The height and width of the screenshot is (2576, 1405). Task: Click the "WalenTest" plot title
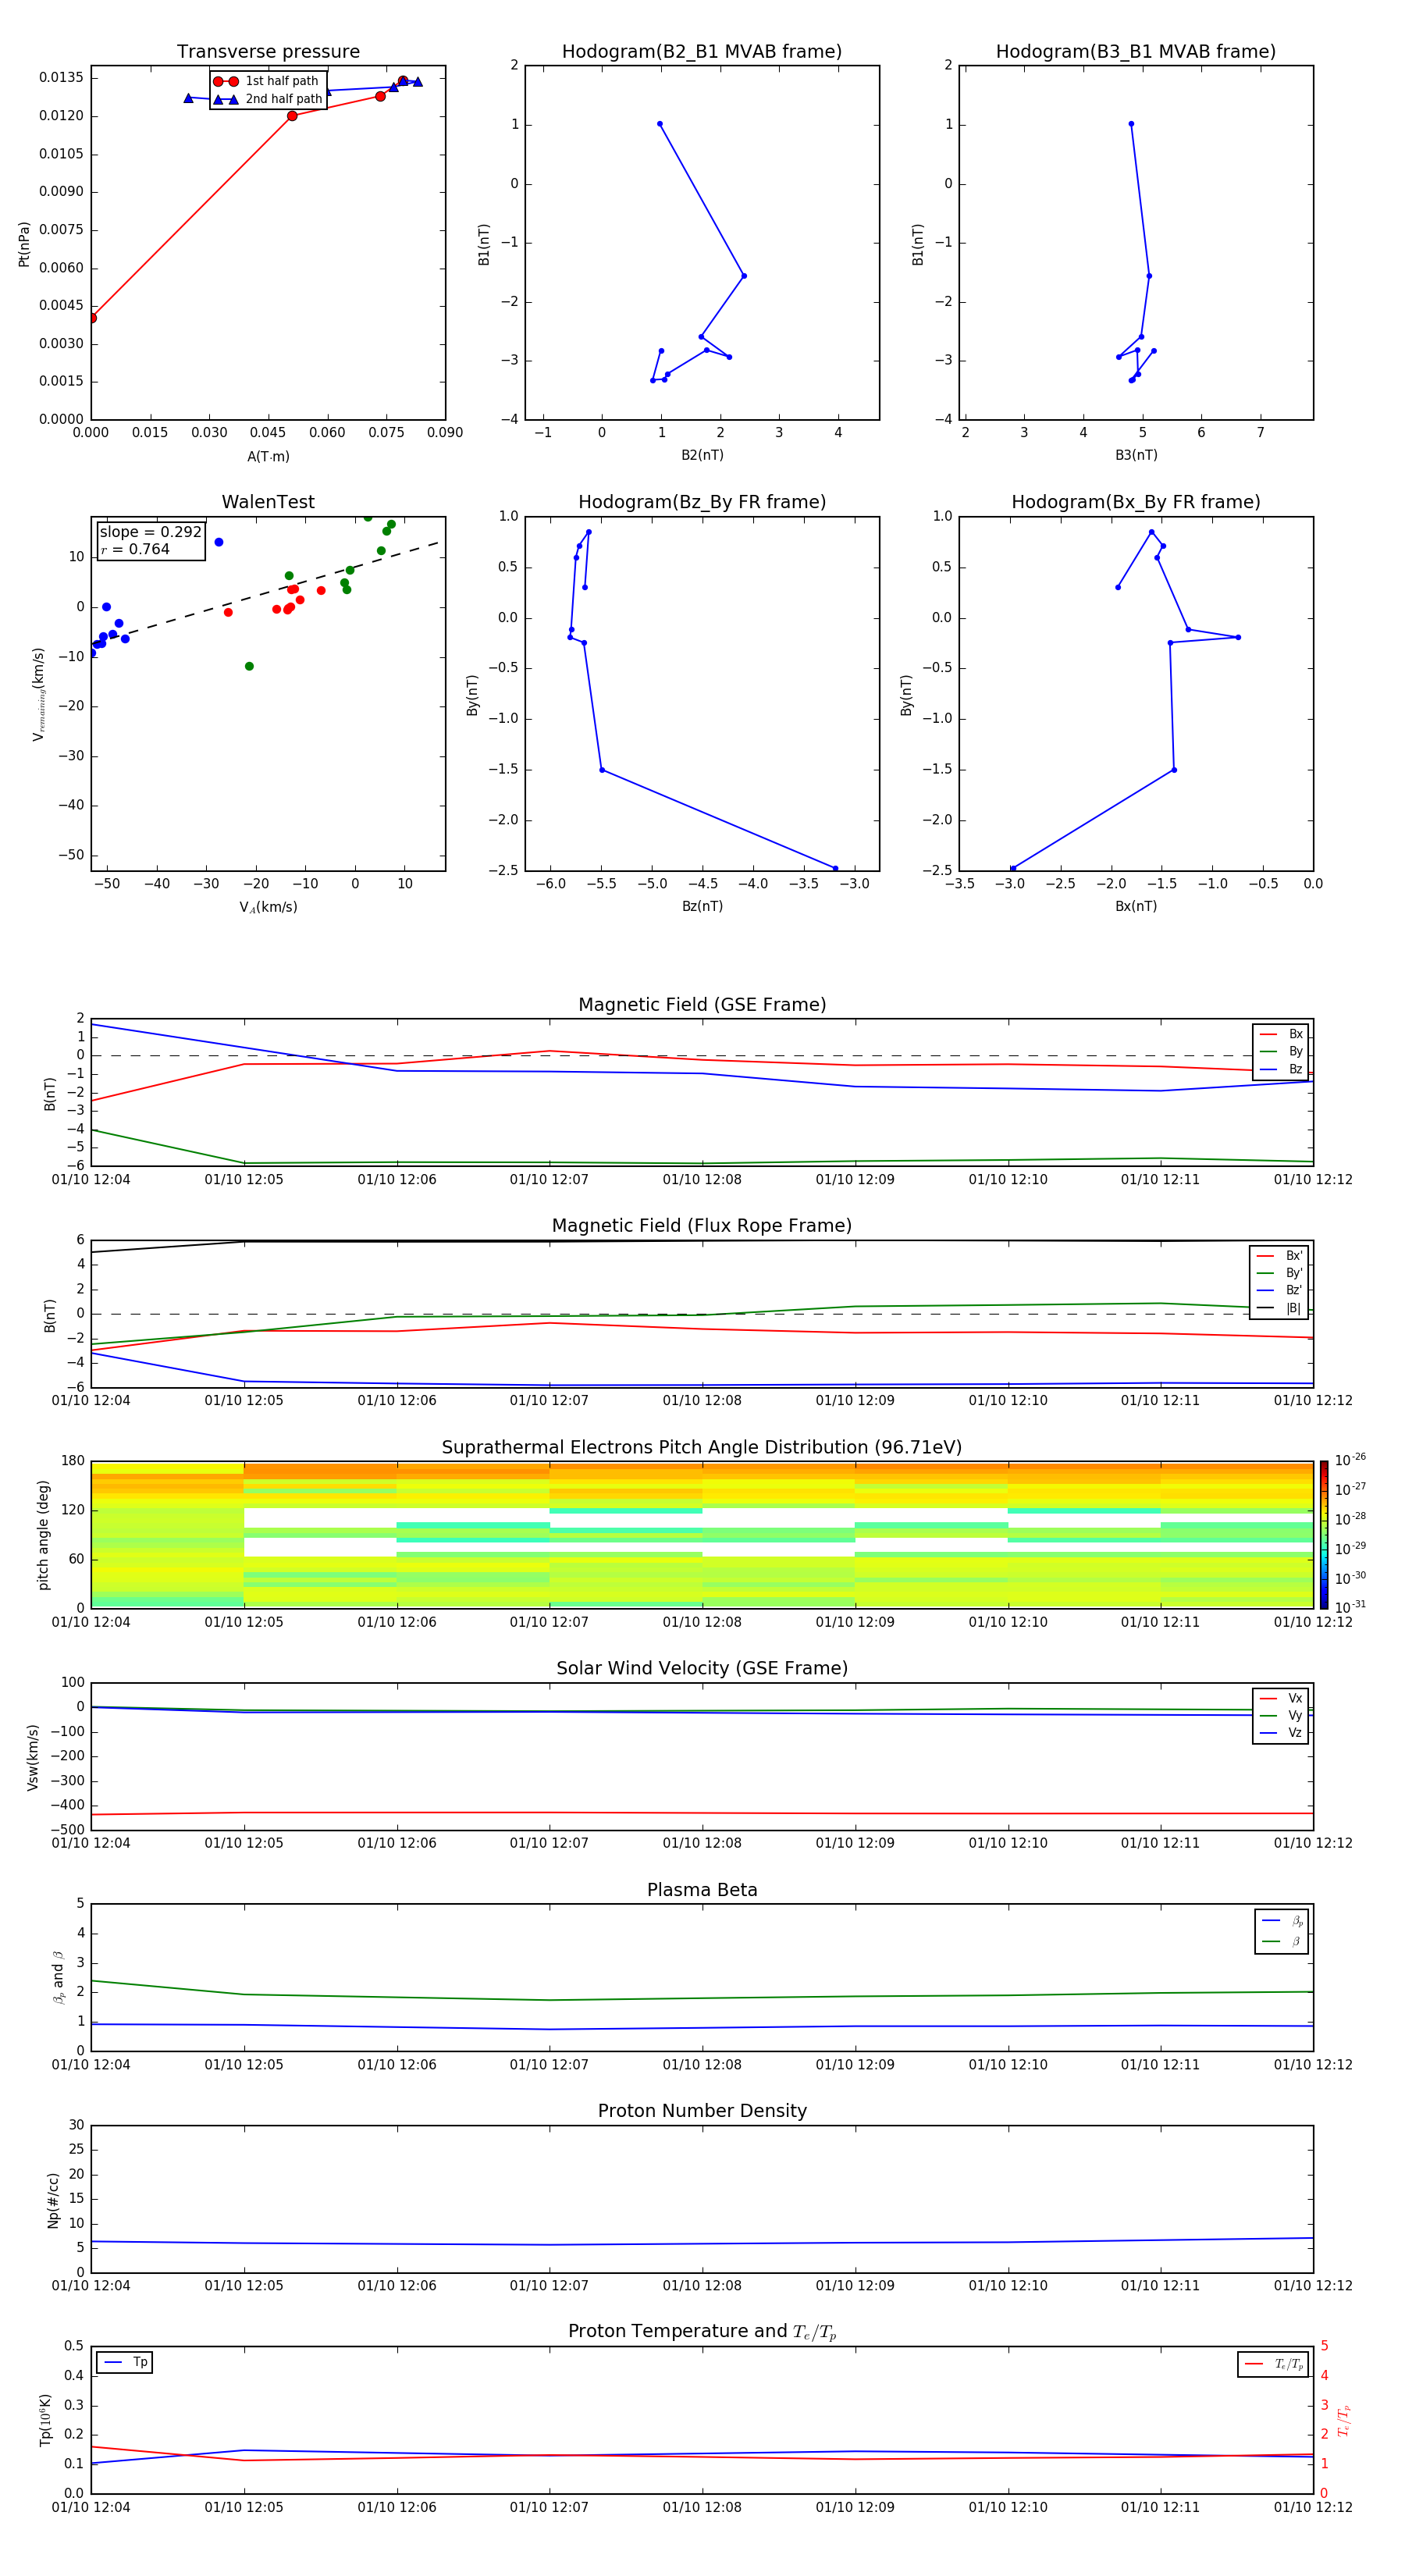click(x=268, y=502)
